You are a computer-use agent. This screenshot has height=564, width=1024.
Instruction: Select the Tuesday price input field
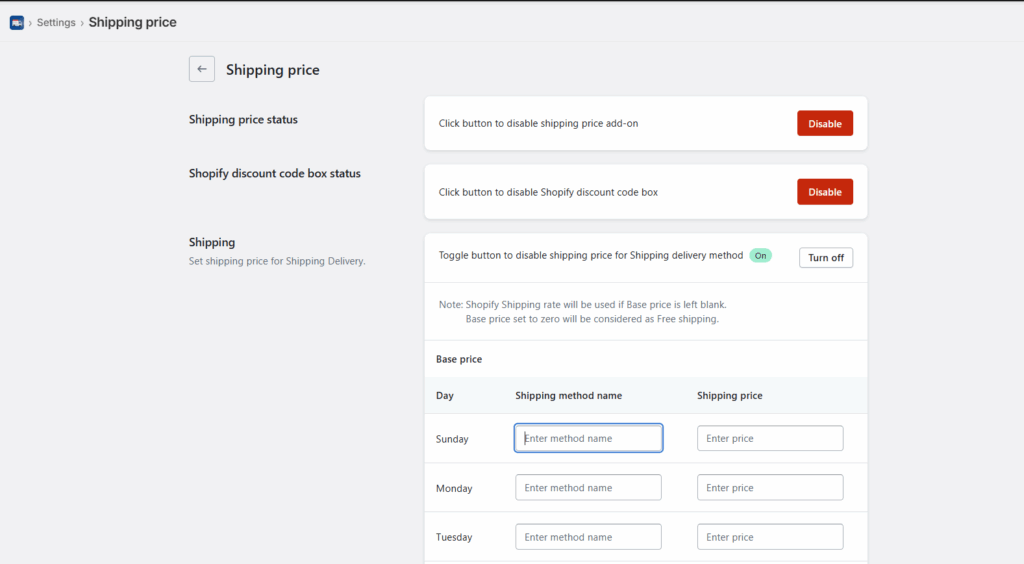(x=769, y=537)
